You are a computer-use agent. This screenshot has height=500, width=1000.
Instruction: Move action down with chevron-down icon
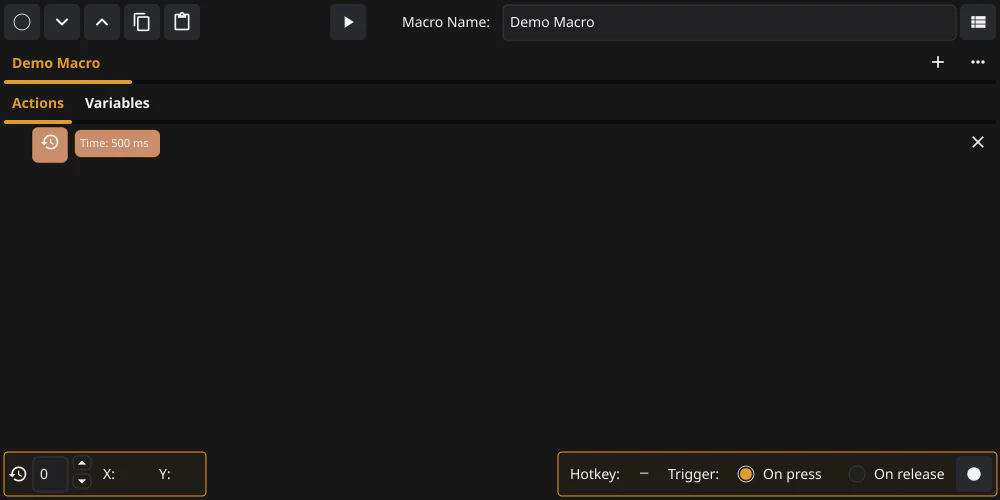coord(62,22)
